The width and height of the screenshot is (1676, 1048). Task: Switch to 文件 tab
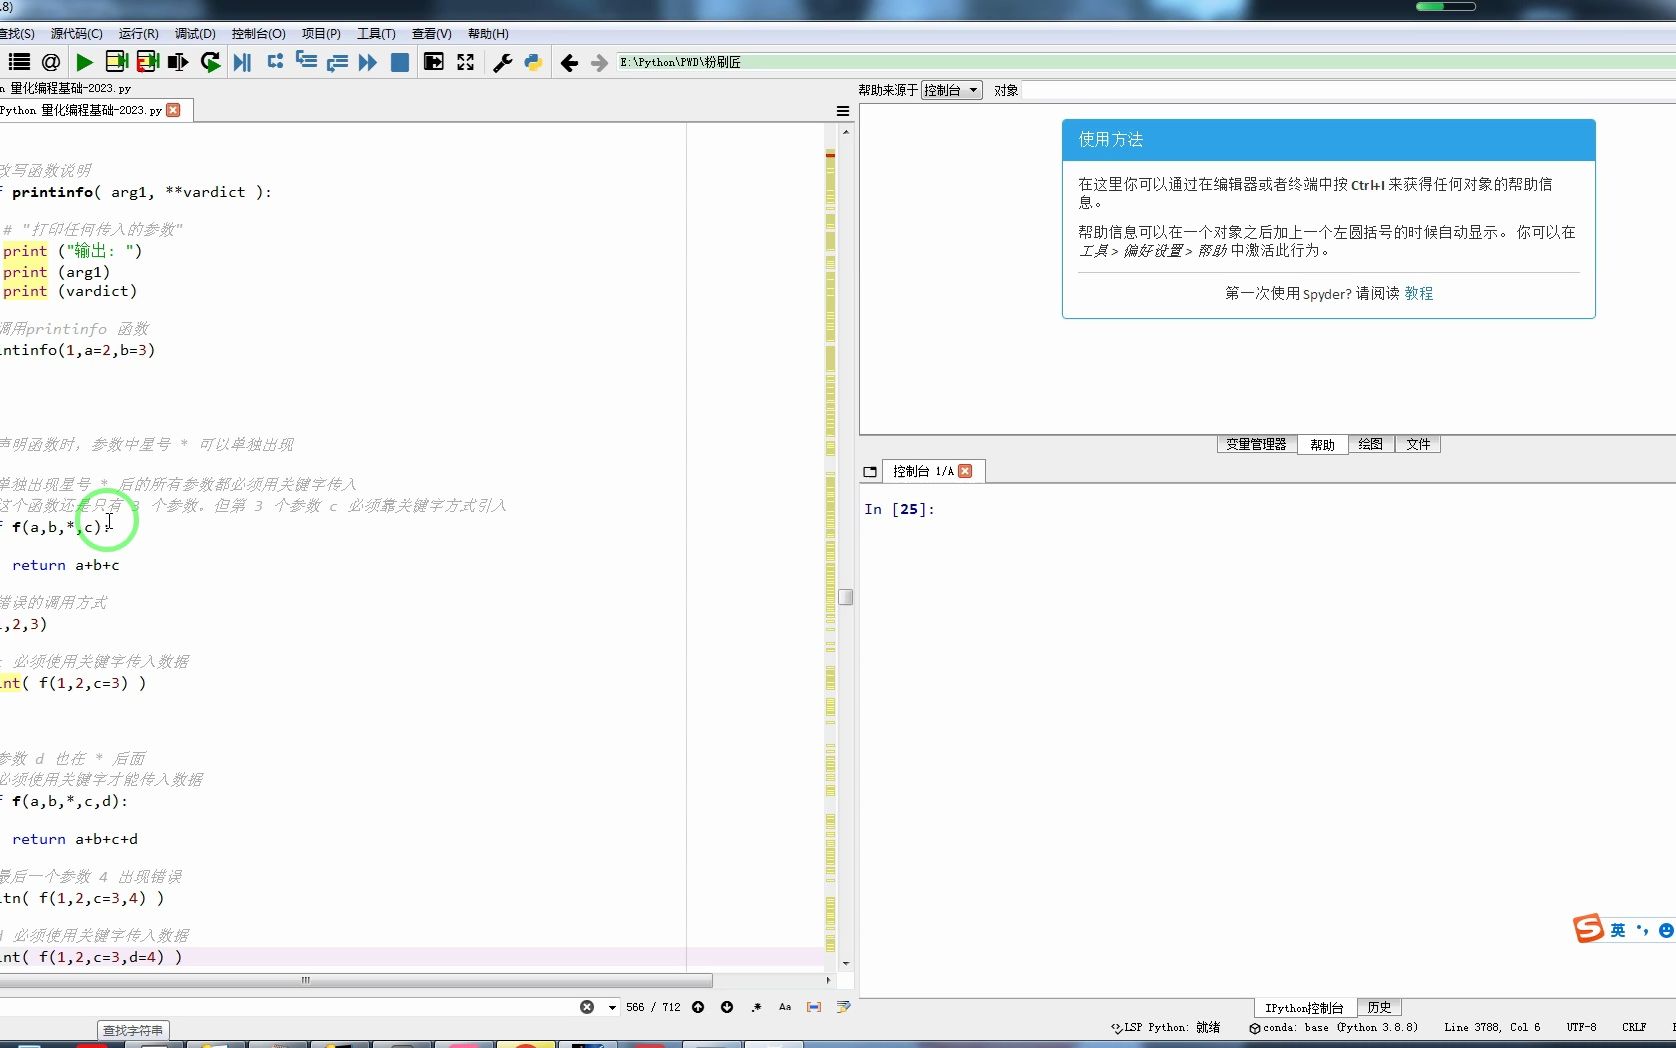(1418, 444)
